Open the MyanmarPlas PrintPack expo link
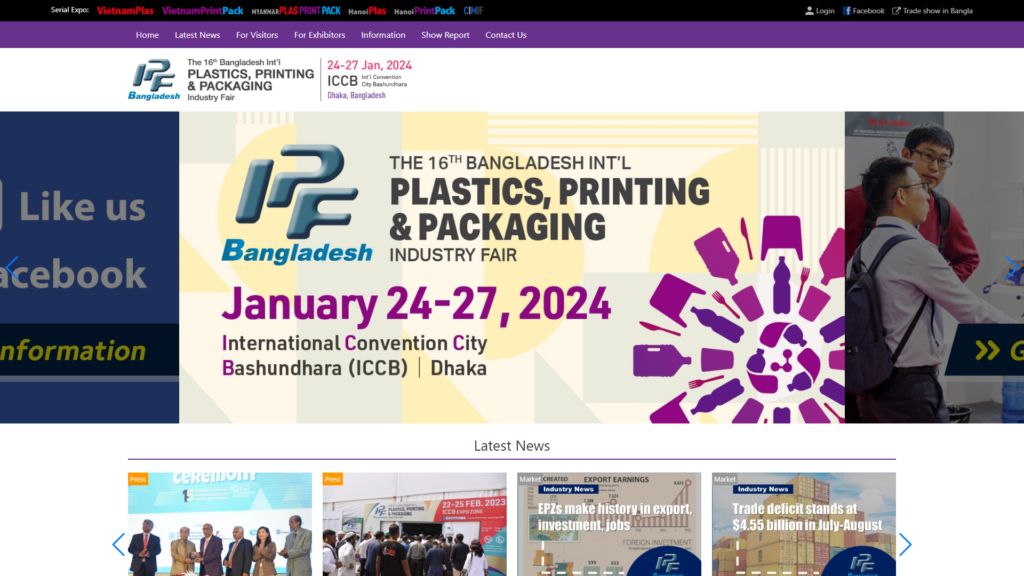The height and width of the screenshot is (576, 1024). pos(296,10)
